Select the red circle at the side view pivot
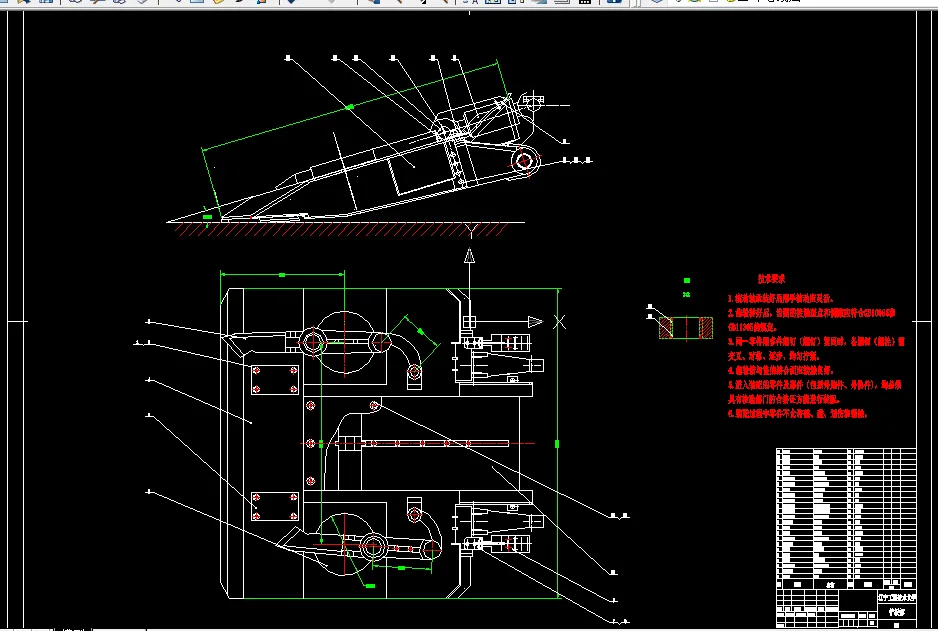Viewport: 938px width, 631px height. [x=525, y=160]
